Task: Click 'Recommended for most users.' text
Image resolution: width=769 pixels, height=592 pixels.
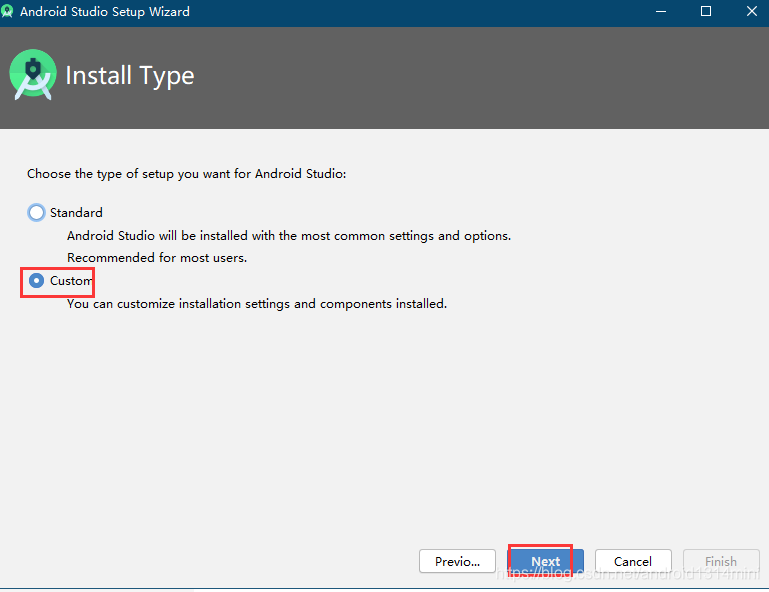Action: point(157,257)
